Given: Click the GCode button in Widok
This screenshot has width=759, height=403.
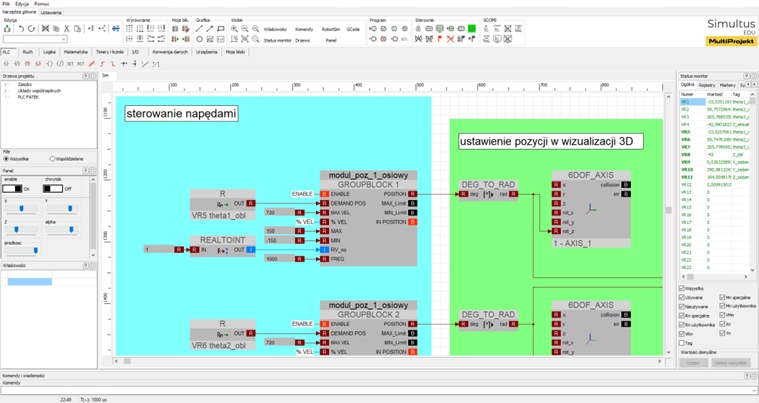Looking at the screenshot, I should 353,29.
